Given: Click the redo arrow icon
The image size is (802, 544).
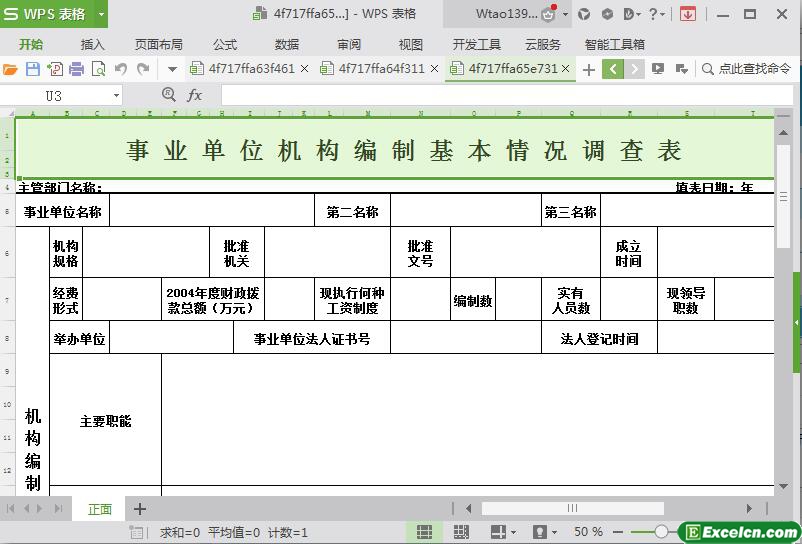Looking at the screenshot, I should (x=143, y=69).
